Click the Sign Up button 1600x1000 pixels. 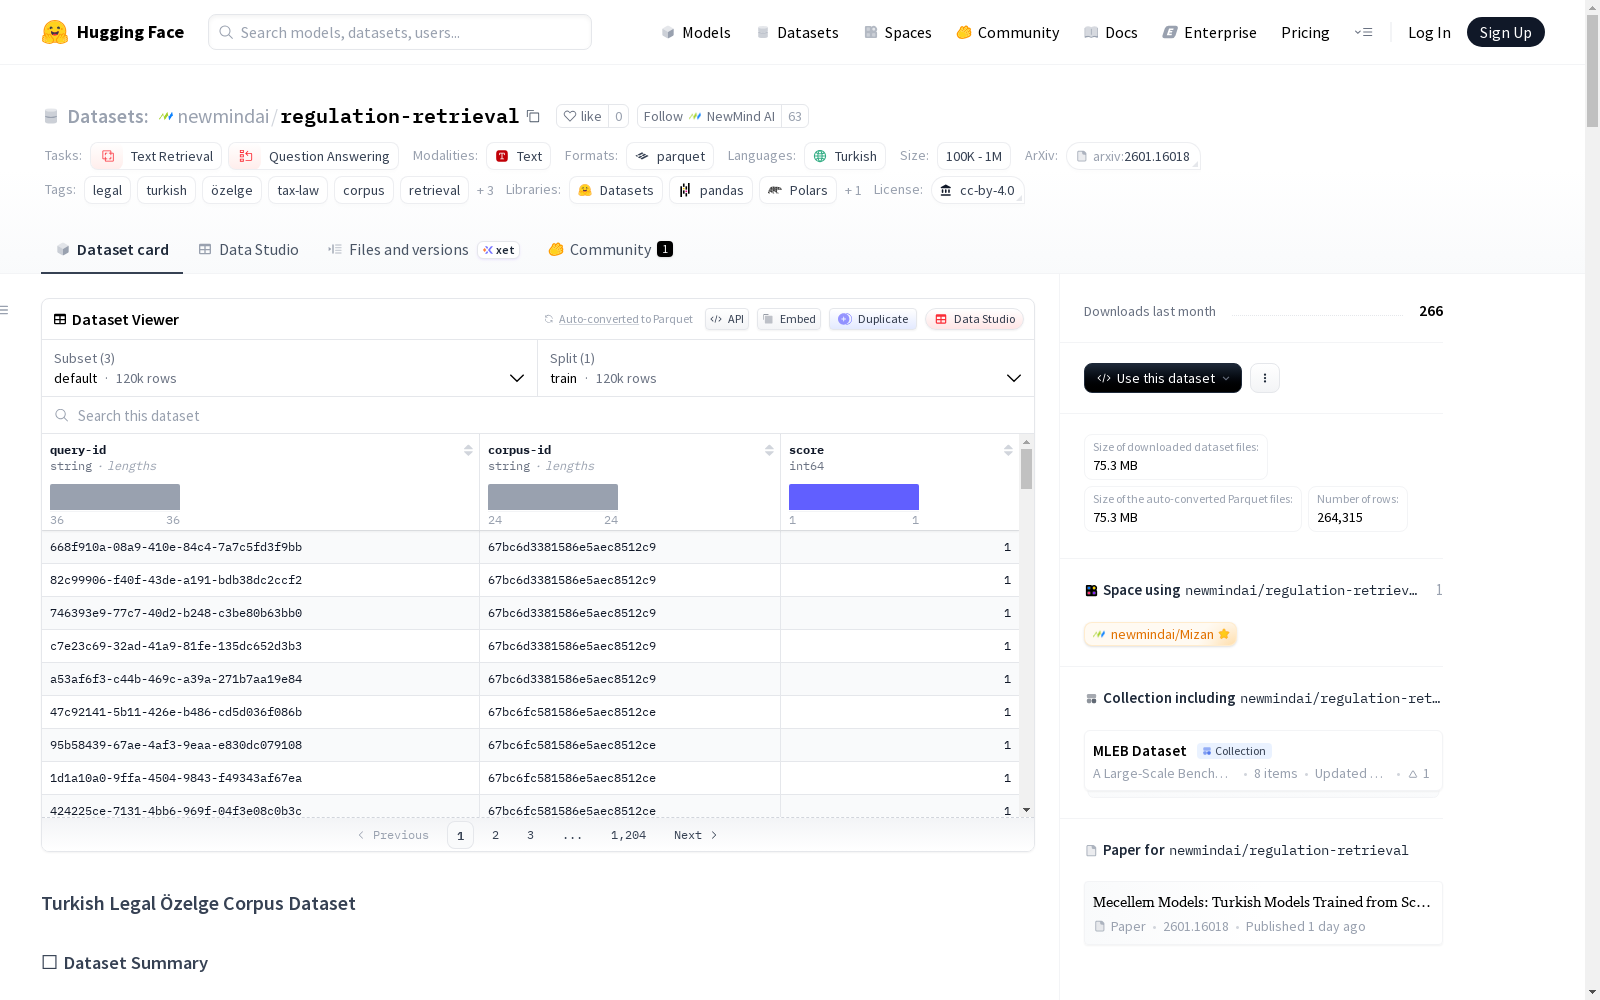click(x=1506, y=32)
